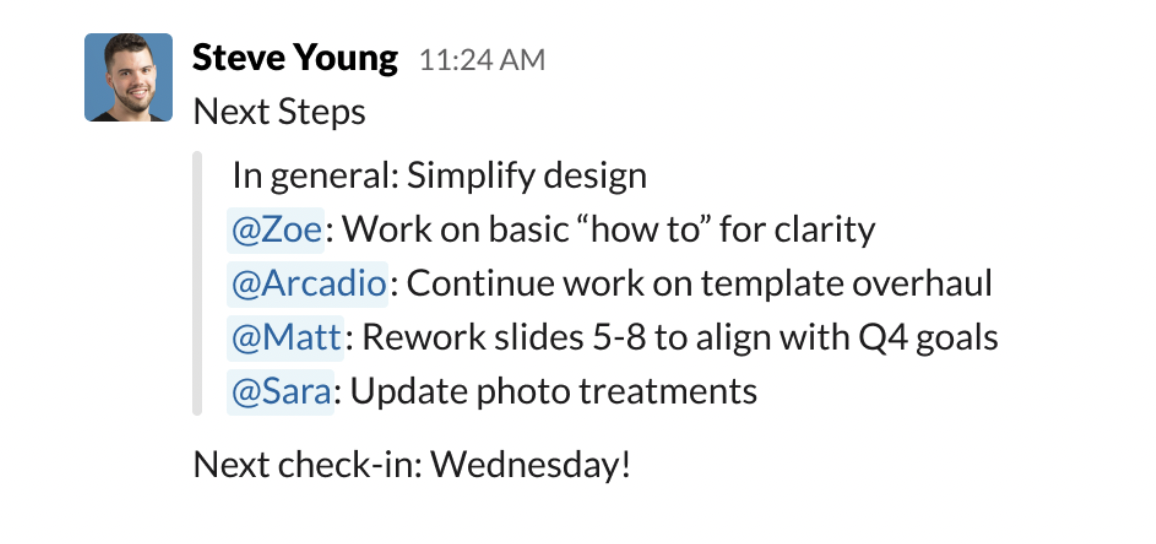Click the "Next Steps" message text
Screen dimensions: 1156x544
(x=279, y=111)
